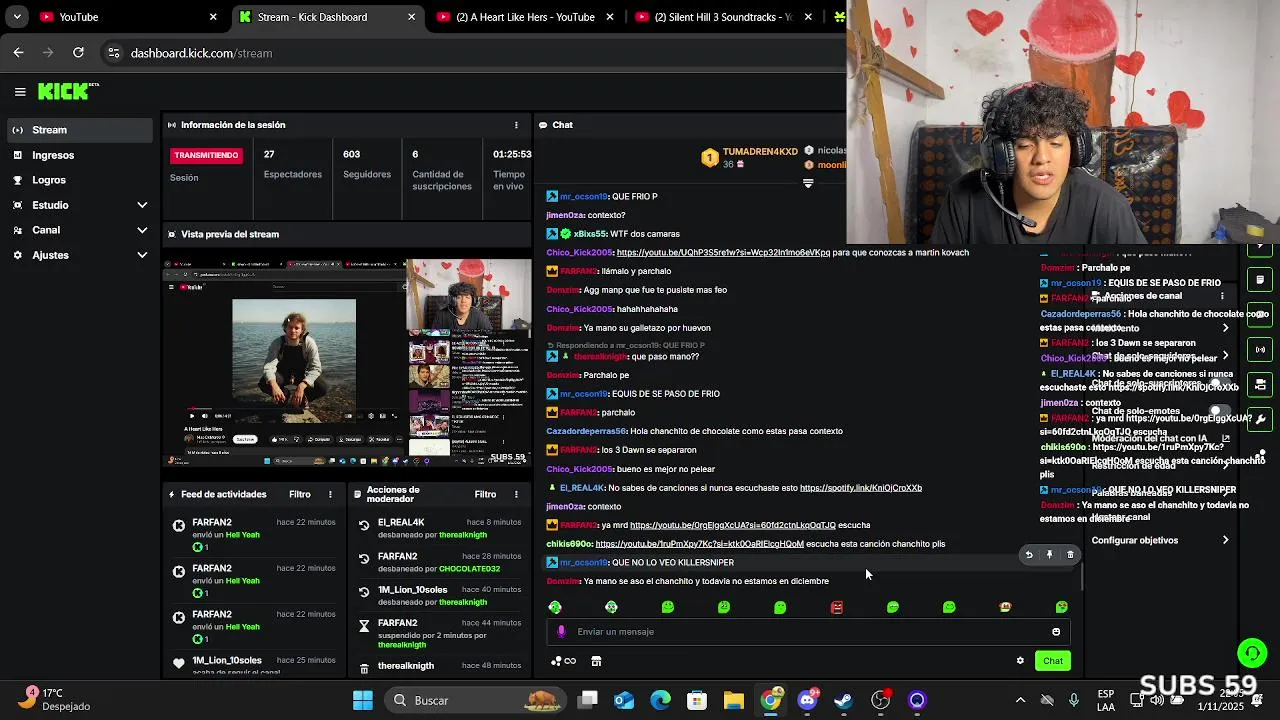Click the wrench icon in right sidebar
This screenshot has width=1280, height=720.
1260,419
